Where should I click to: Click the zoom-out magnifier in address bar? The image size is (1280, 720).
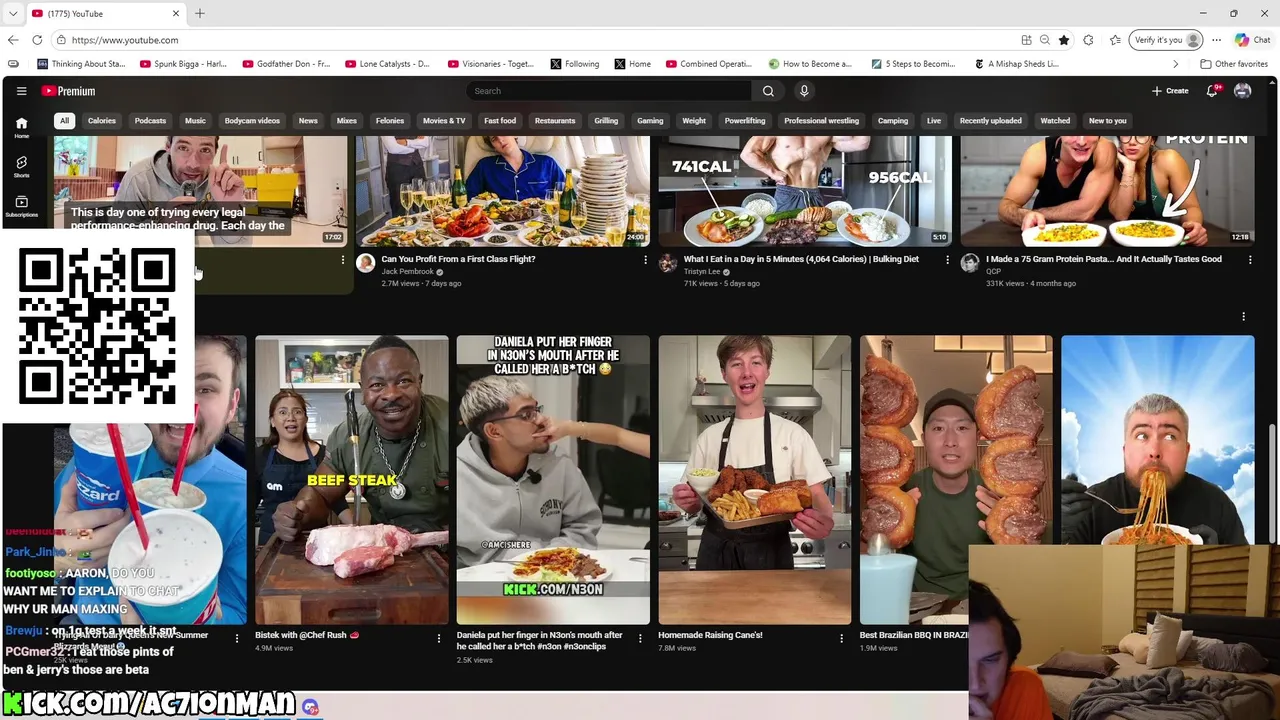[1045, 40]
